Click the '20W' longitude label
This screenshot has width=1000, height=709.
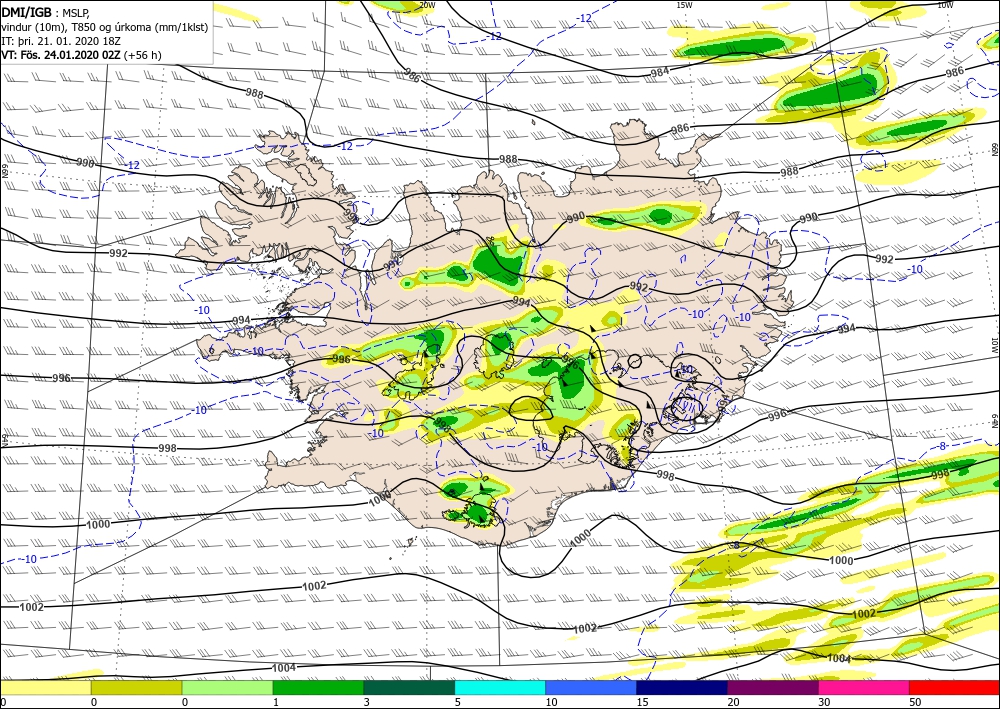pos(427,5)
